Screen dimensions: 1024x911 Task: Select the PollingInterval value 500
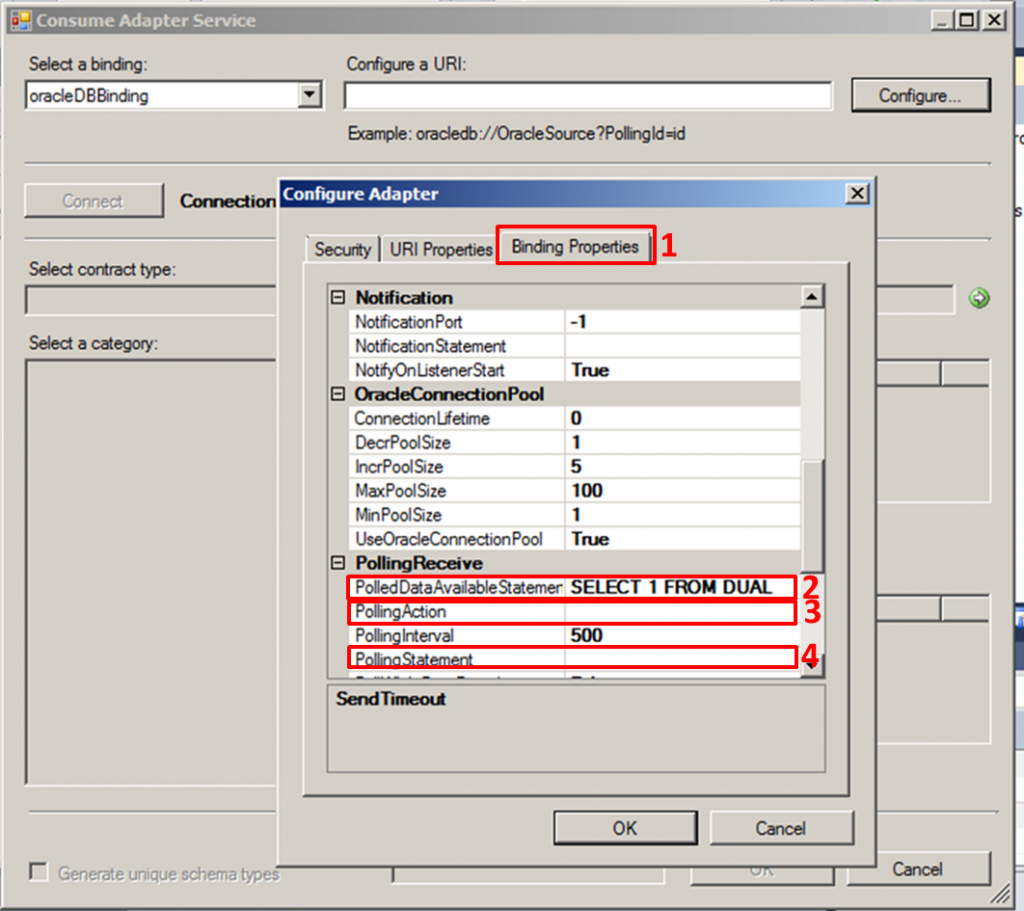coord(586,635)
